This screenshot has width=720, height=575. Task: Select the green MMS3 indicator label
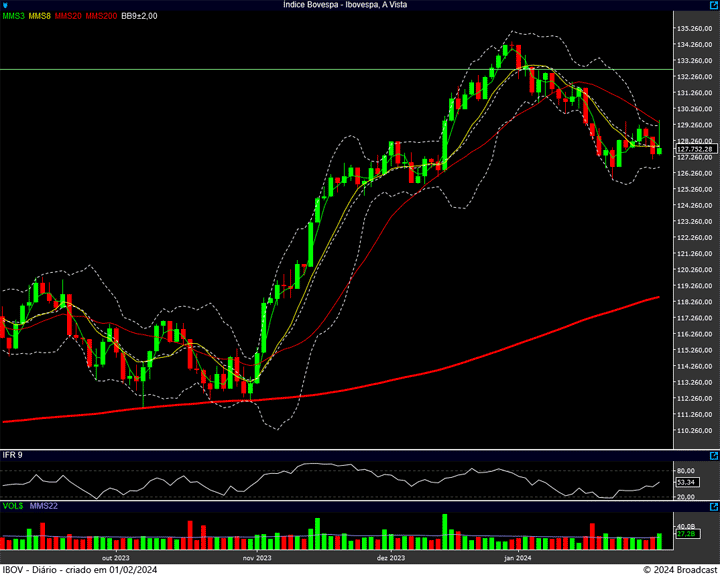pos(13,16)
